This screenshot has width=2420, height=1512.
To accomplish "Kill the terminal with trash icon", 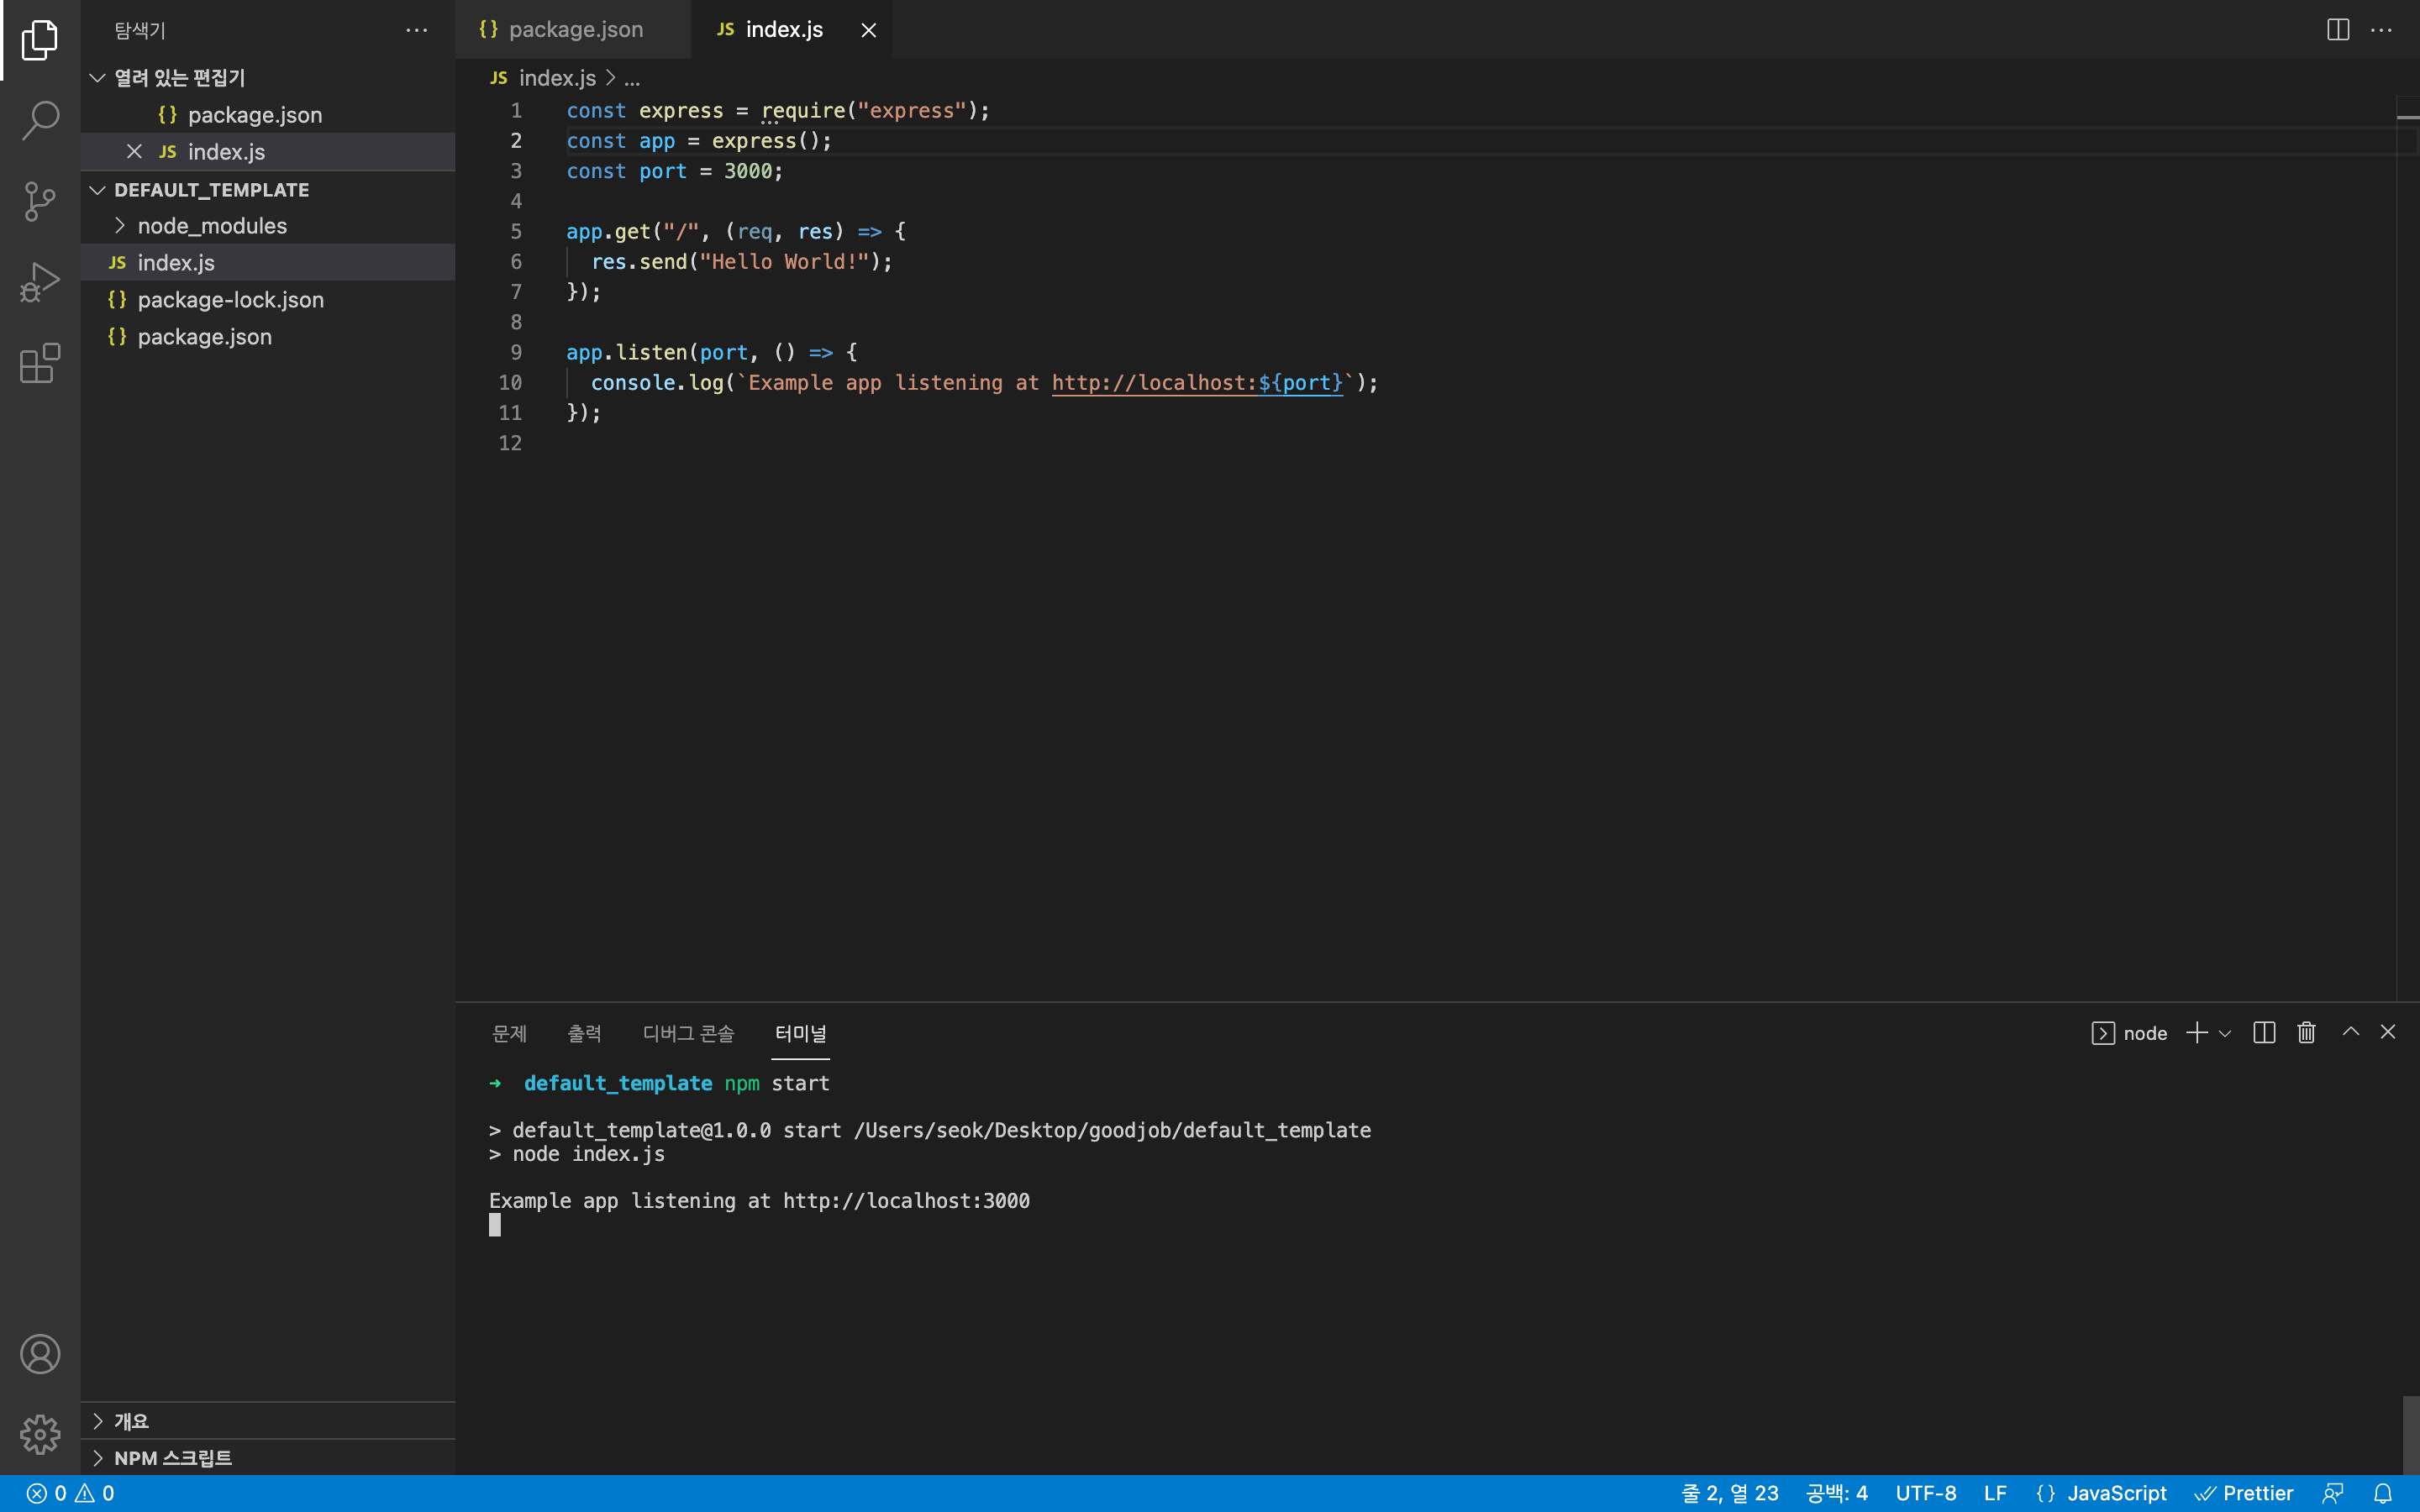I will click(x=2306, y=1032).
